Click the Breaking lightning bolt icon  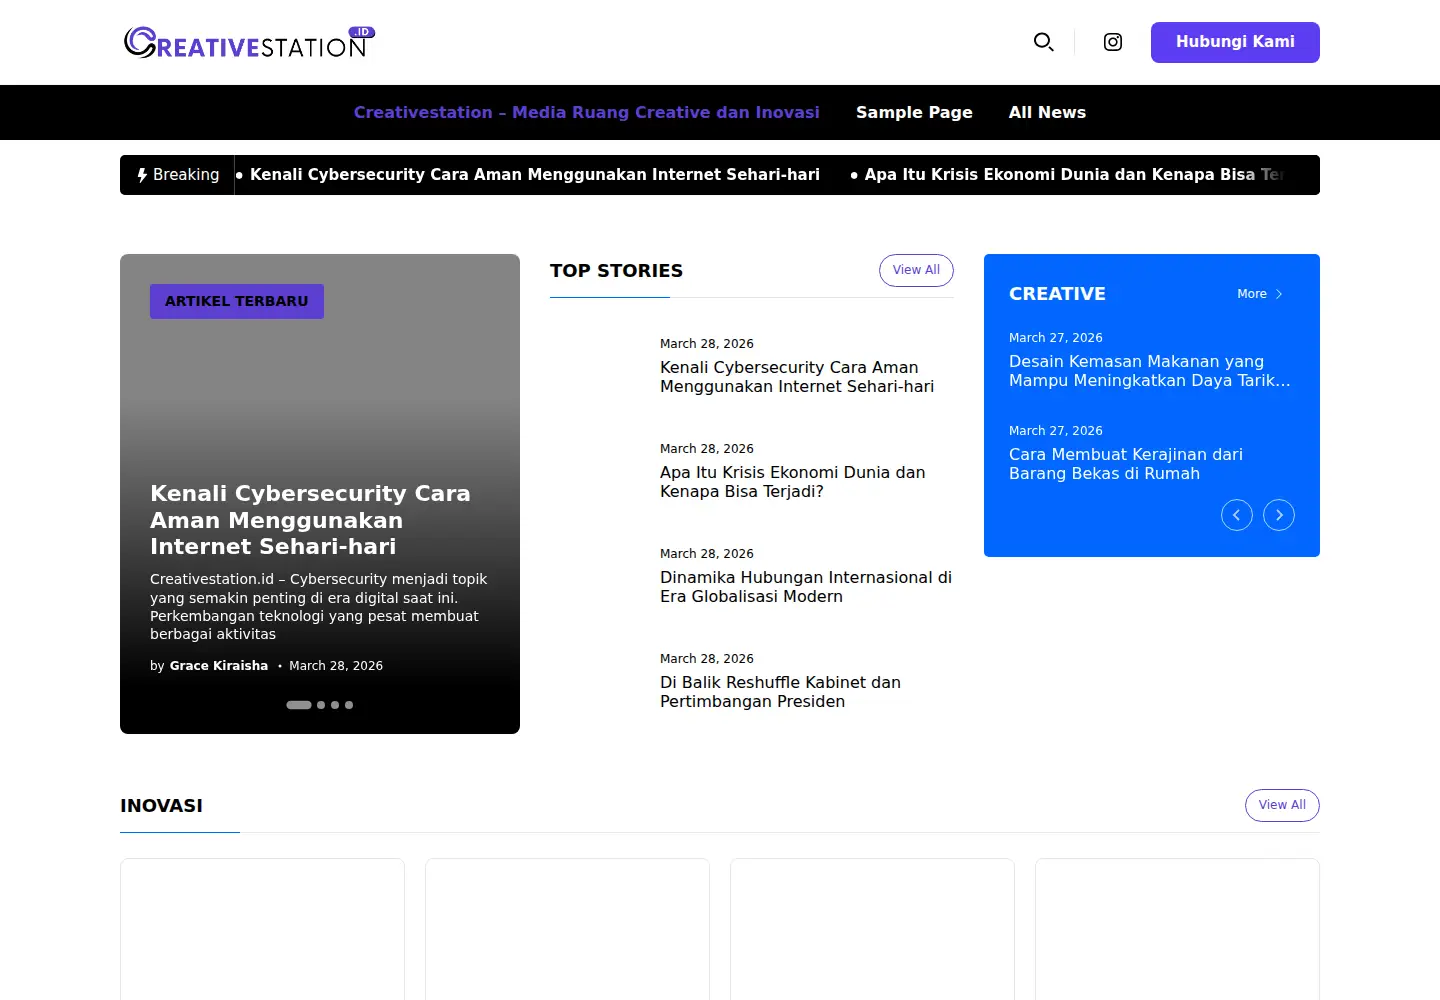tap(142, 175)
